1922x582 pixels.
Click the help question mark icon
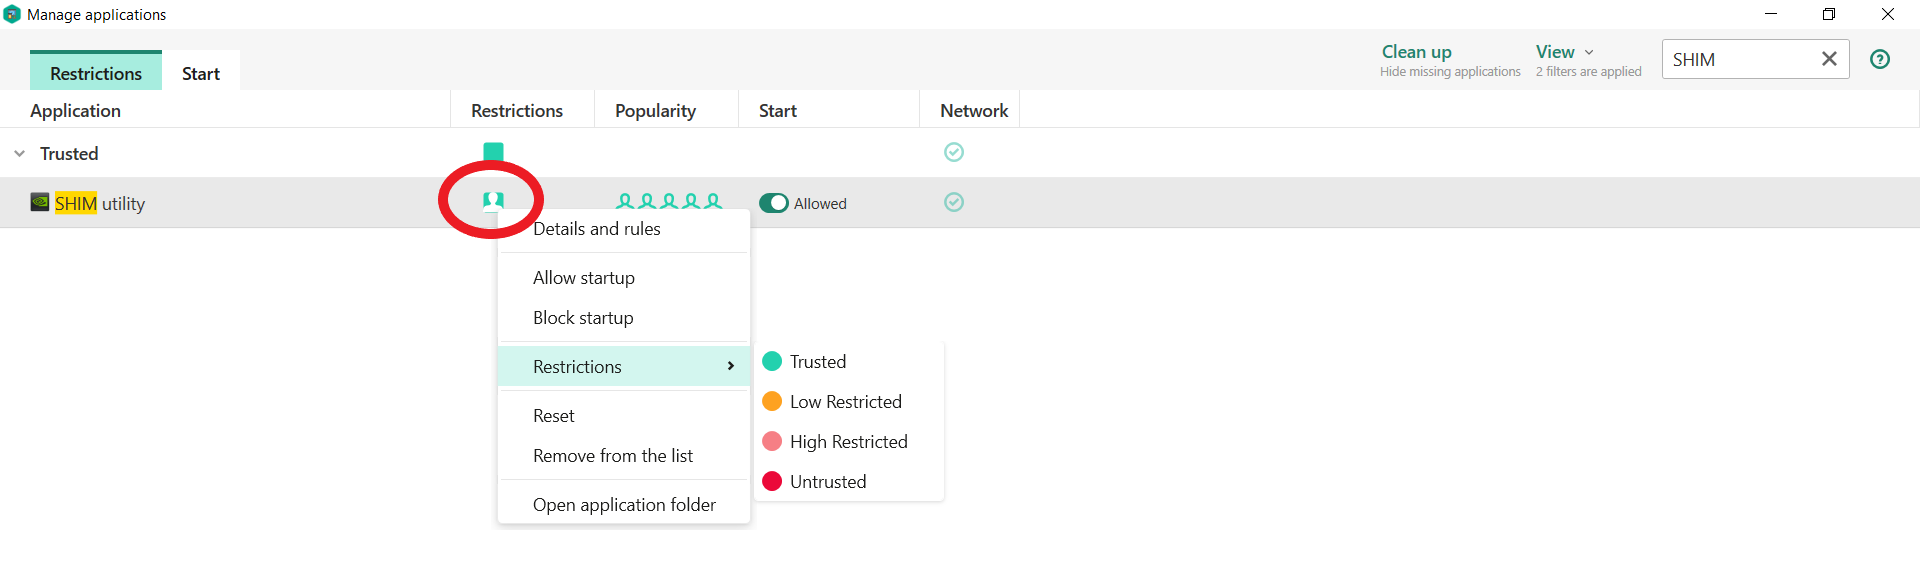[1879, 59]
